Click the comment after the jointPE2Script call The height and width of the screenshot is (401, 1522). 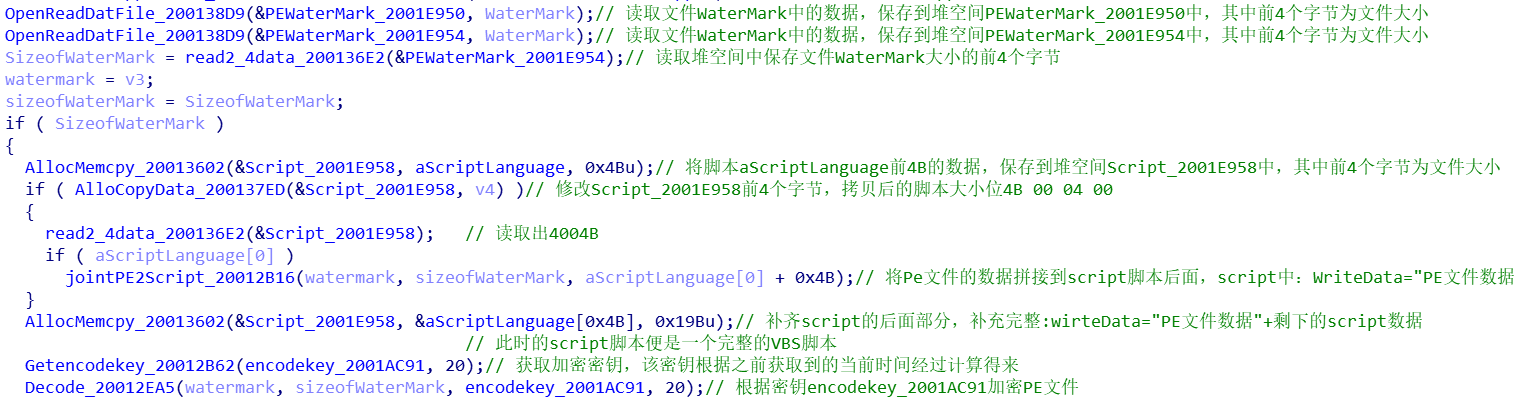pos(1185,278)
